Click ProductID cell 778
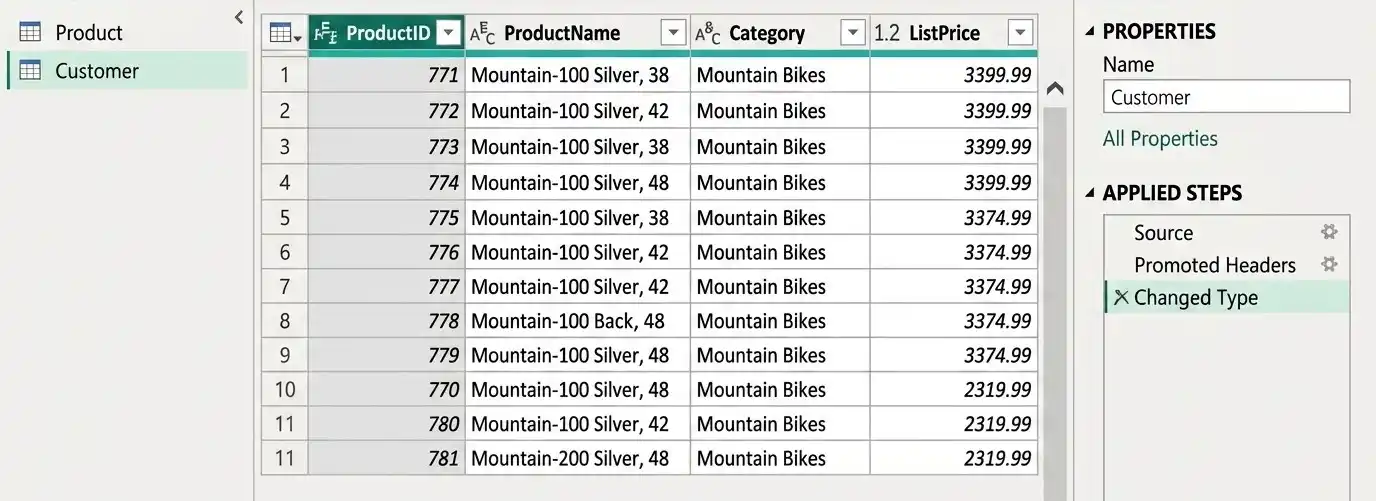Viewport: 1376px width, 501px height. point(387,321)
